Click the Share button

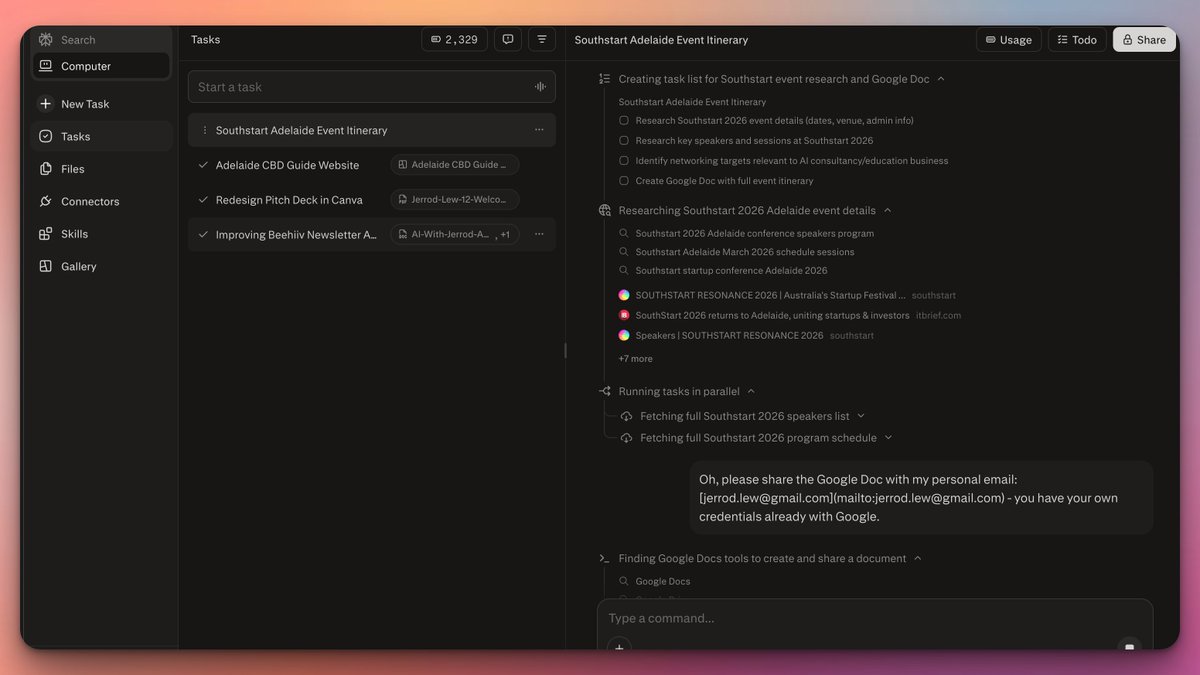(x=1144, y=40)
